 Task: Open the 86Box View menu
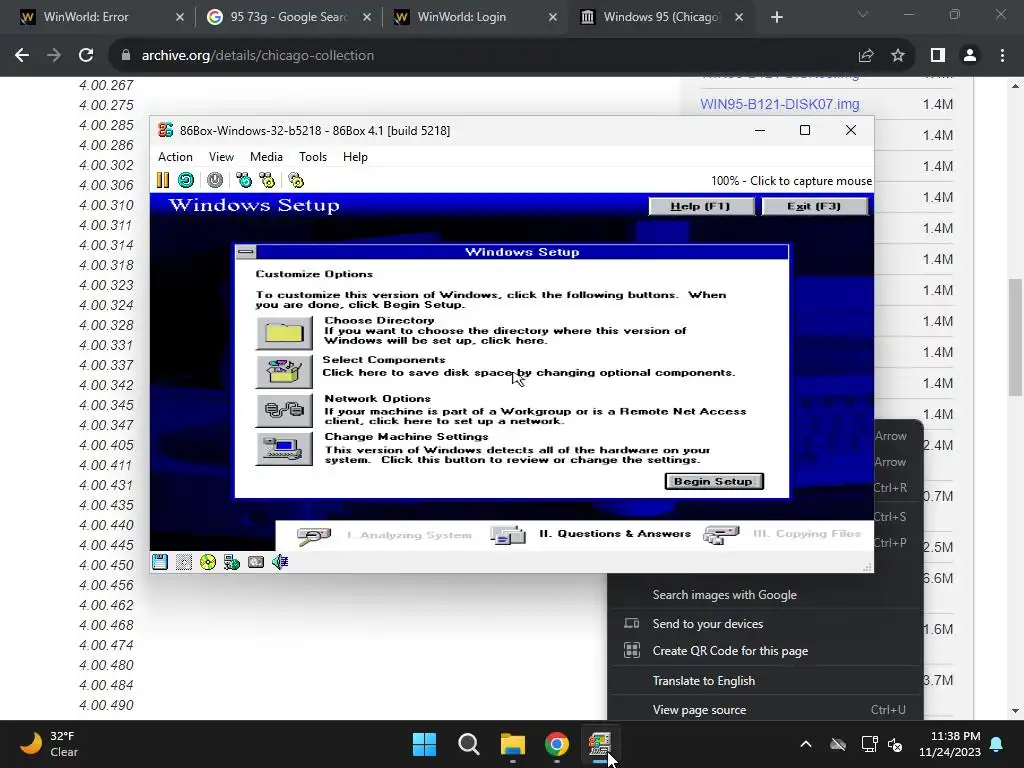tap(221, 157)
